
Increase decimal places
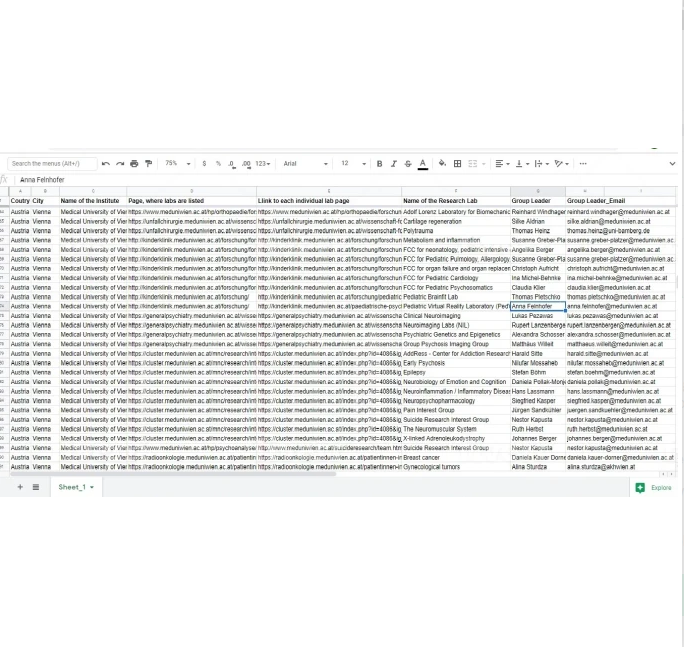[246, 164]
